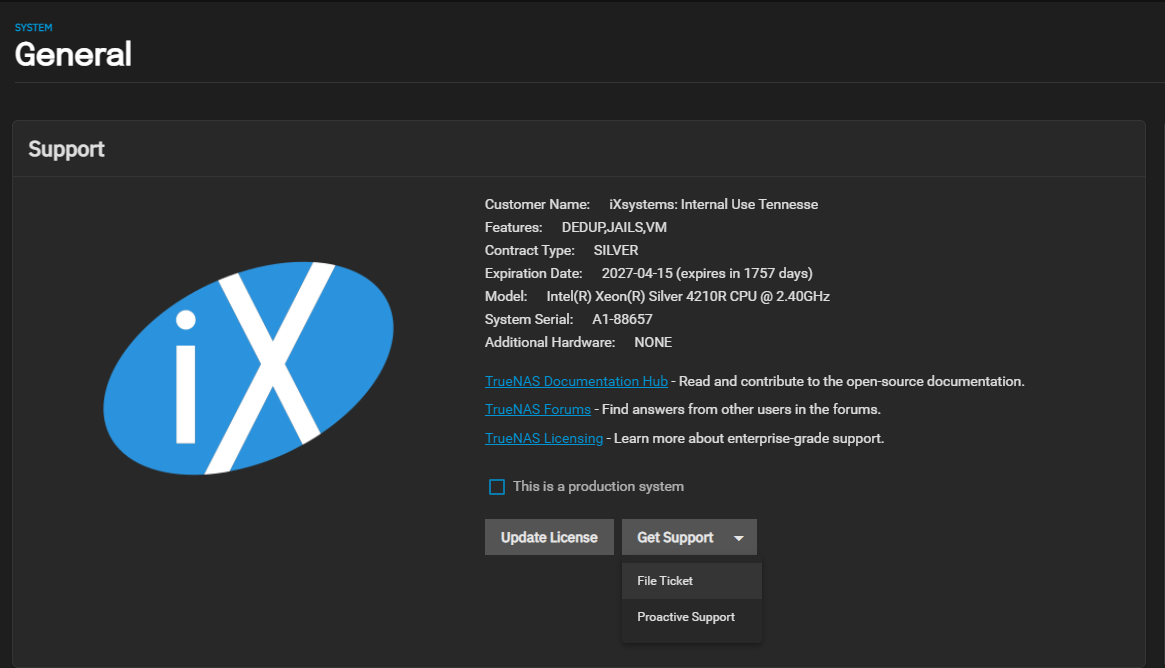Screen dimensions: 1165x668
Task: Select additional hardware value 'NONE'
Action: click(653, 343)
